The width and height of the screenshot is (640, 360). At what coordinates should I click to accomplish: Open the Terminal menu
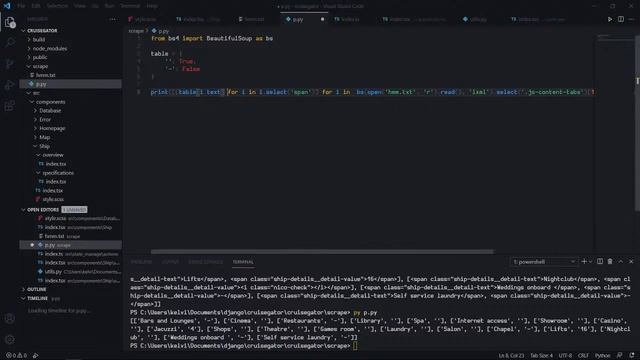click(130, 6)
